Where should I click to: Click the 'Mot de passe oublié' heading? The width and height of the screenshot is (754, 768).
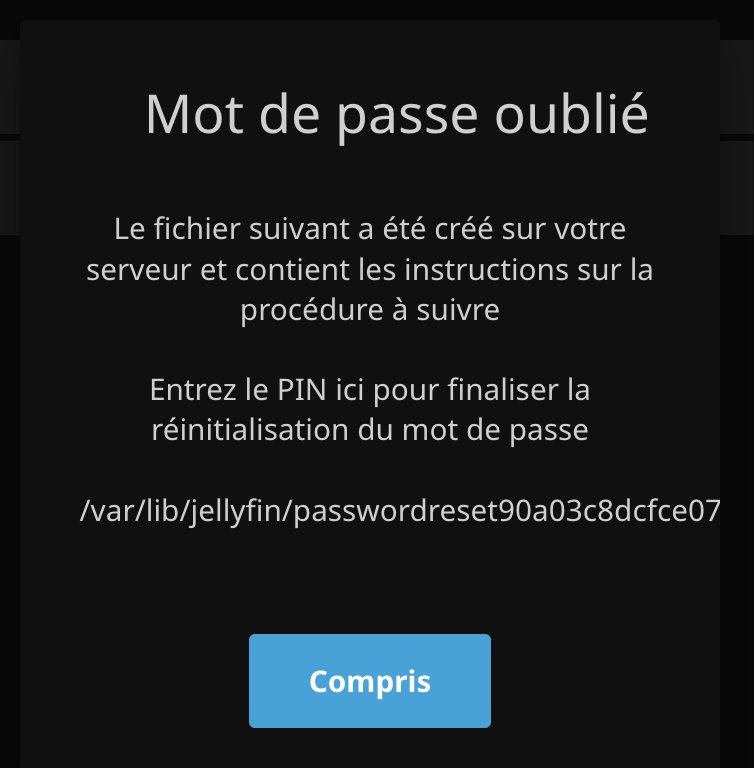coord(397,116)
